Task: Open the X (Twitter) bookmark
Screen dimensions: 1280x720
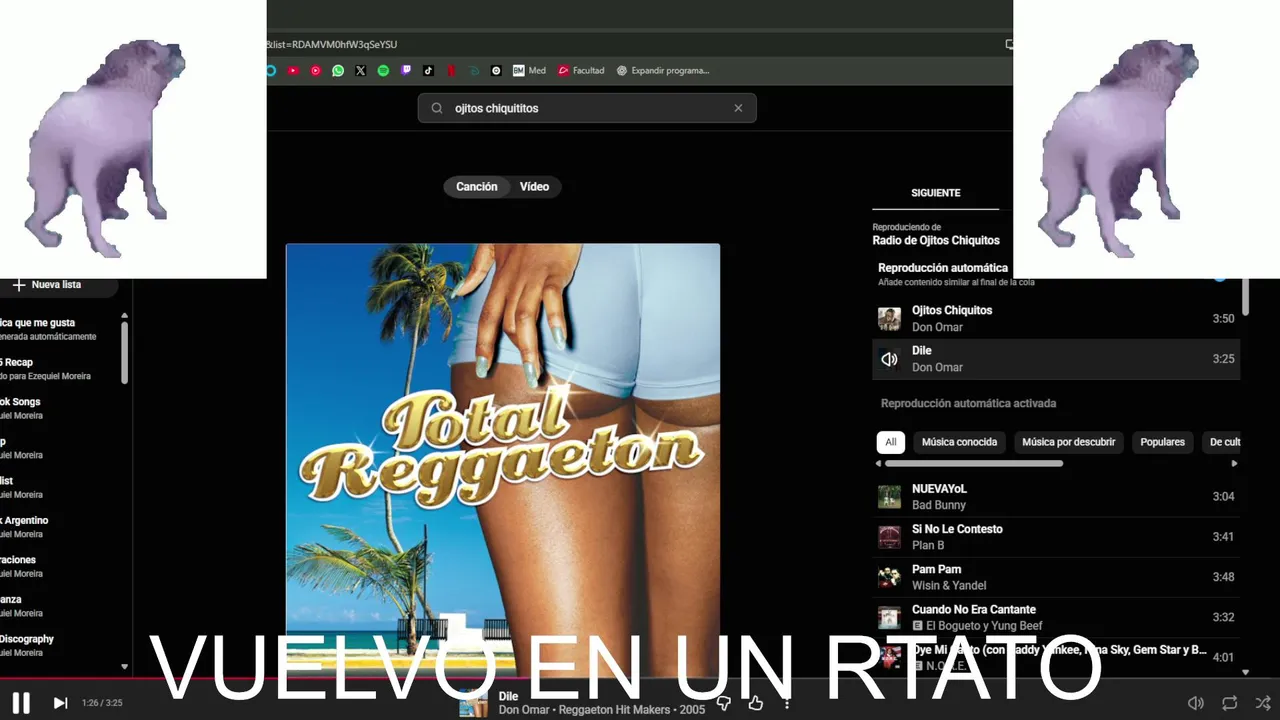Action: (361, 71)
